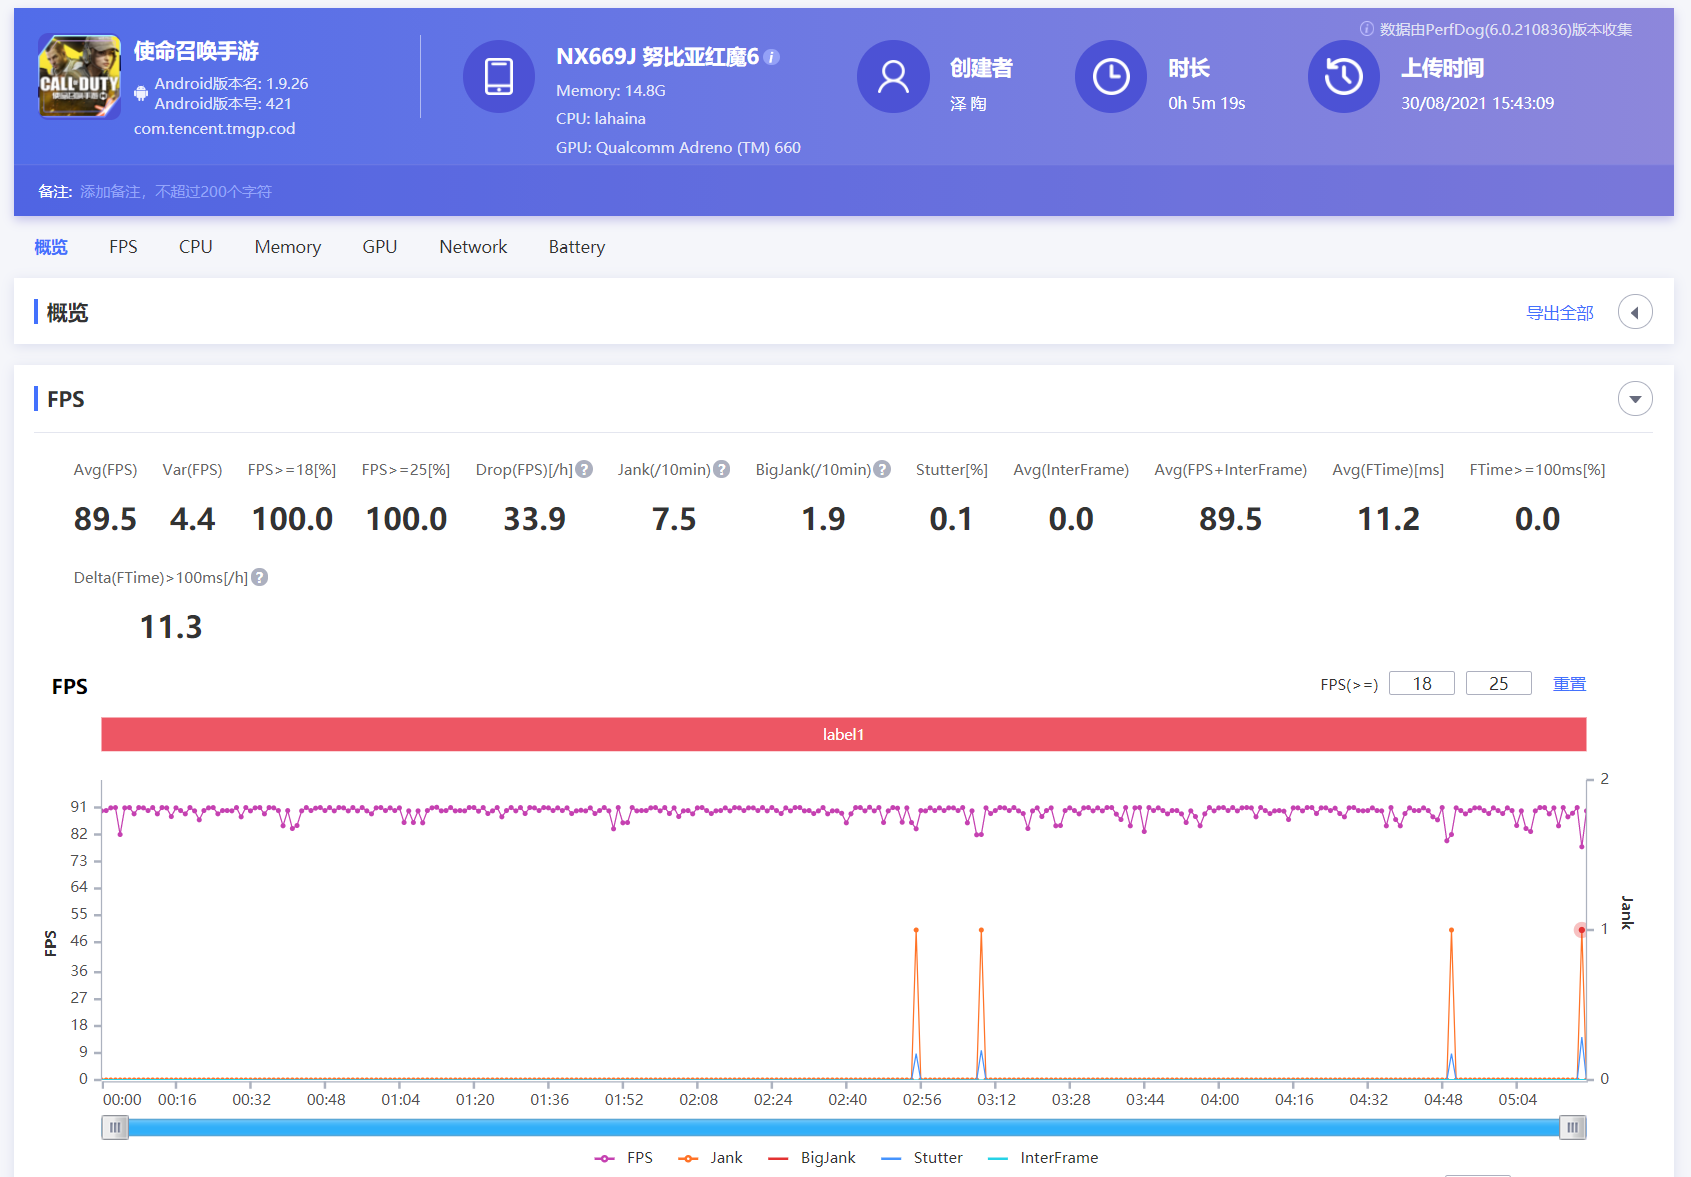Viewport: 1691px width, 1177px height.
Task: Open the Memory tab
Action: click(288, 247)
